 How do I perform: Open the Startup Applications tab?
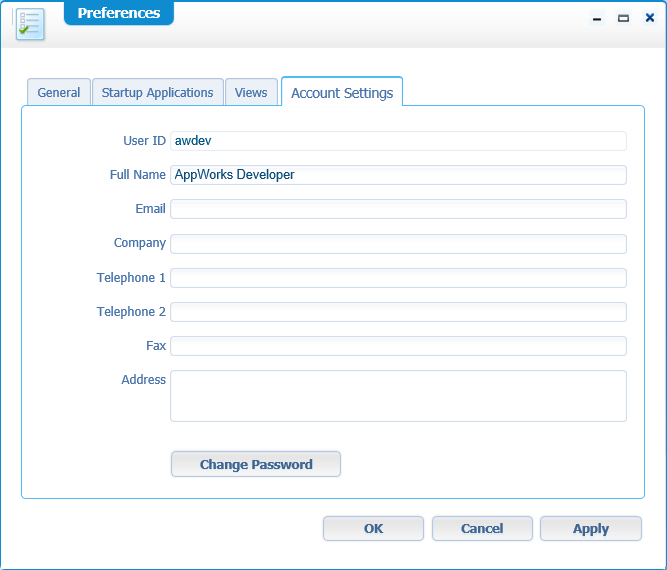point(157,92)
